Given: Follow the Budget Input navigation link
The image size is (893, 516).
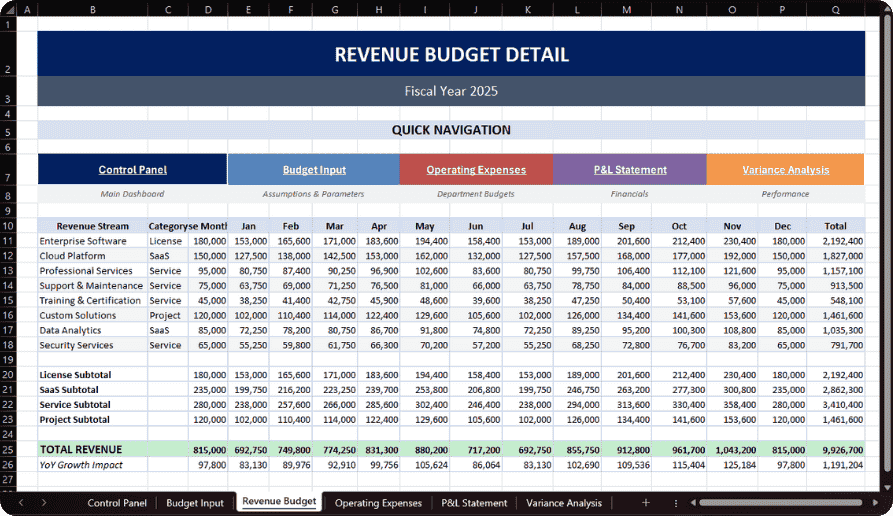Looking at the screenshot, I should click(x=314, y=170).
